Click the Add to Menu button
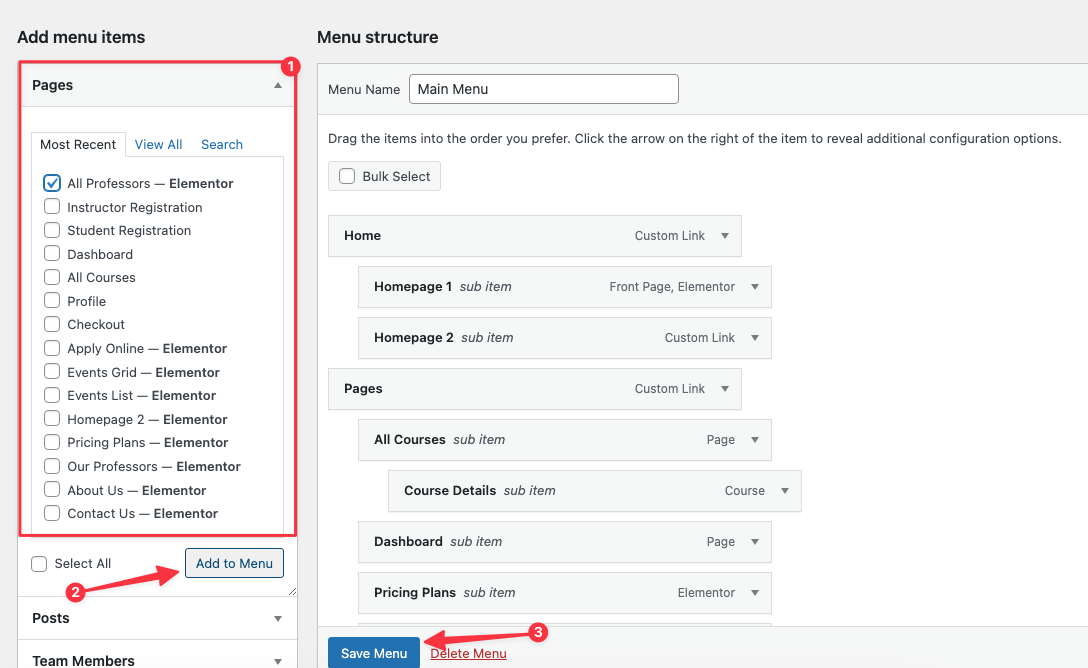This screenshot has height=668, width=1088. [x=234, y=563]
